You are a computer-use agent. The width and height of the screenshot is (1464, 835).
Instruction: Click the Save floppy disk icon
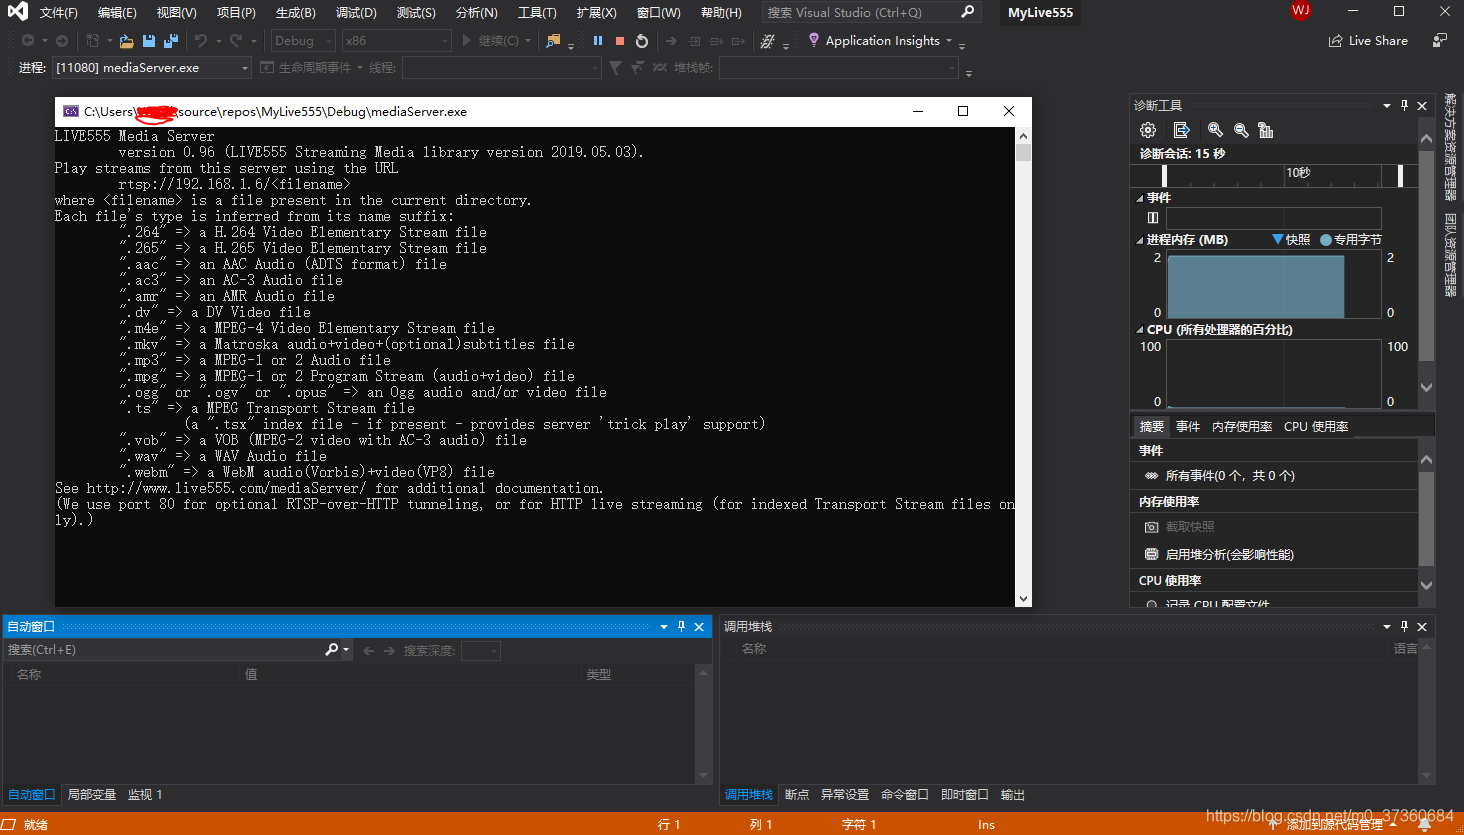[x=149, y=41]
